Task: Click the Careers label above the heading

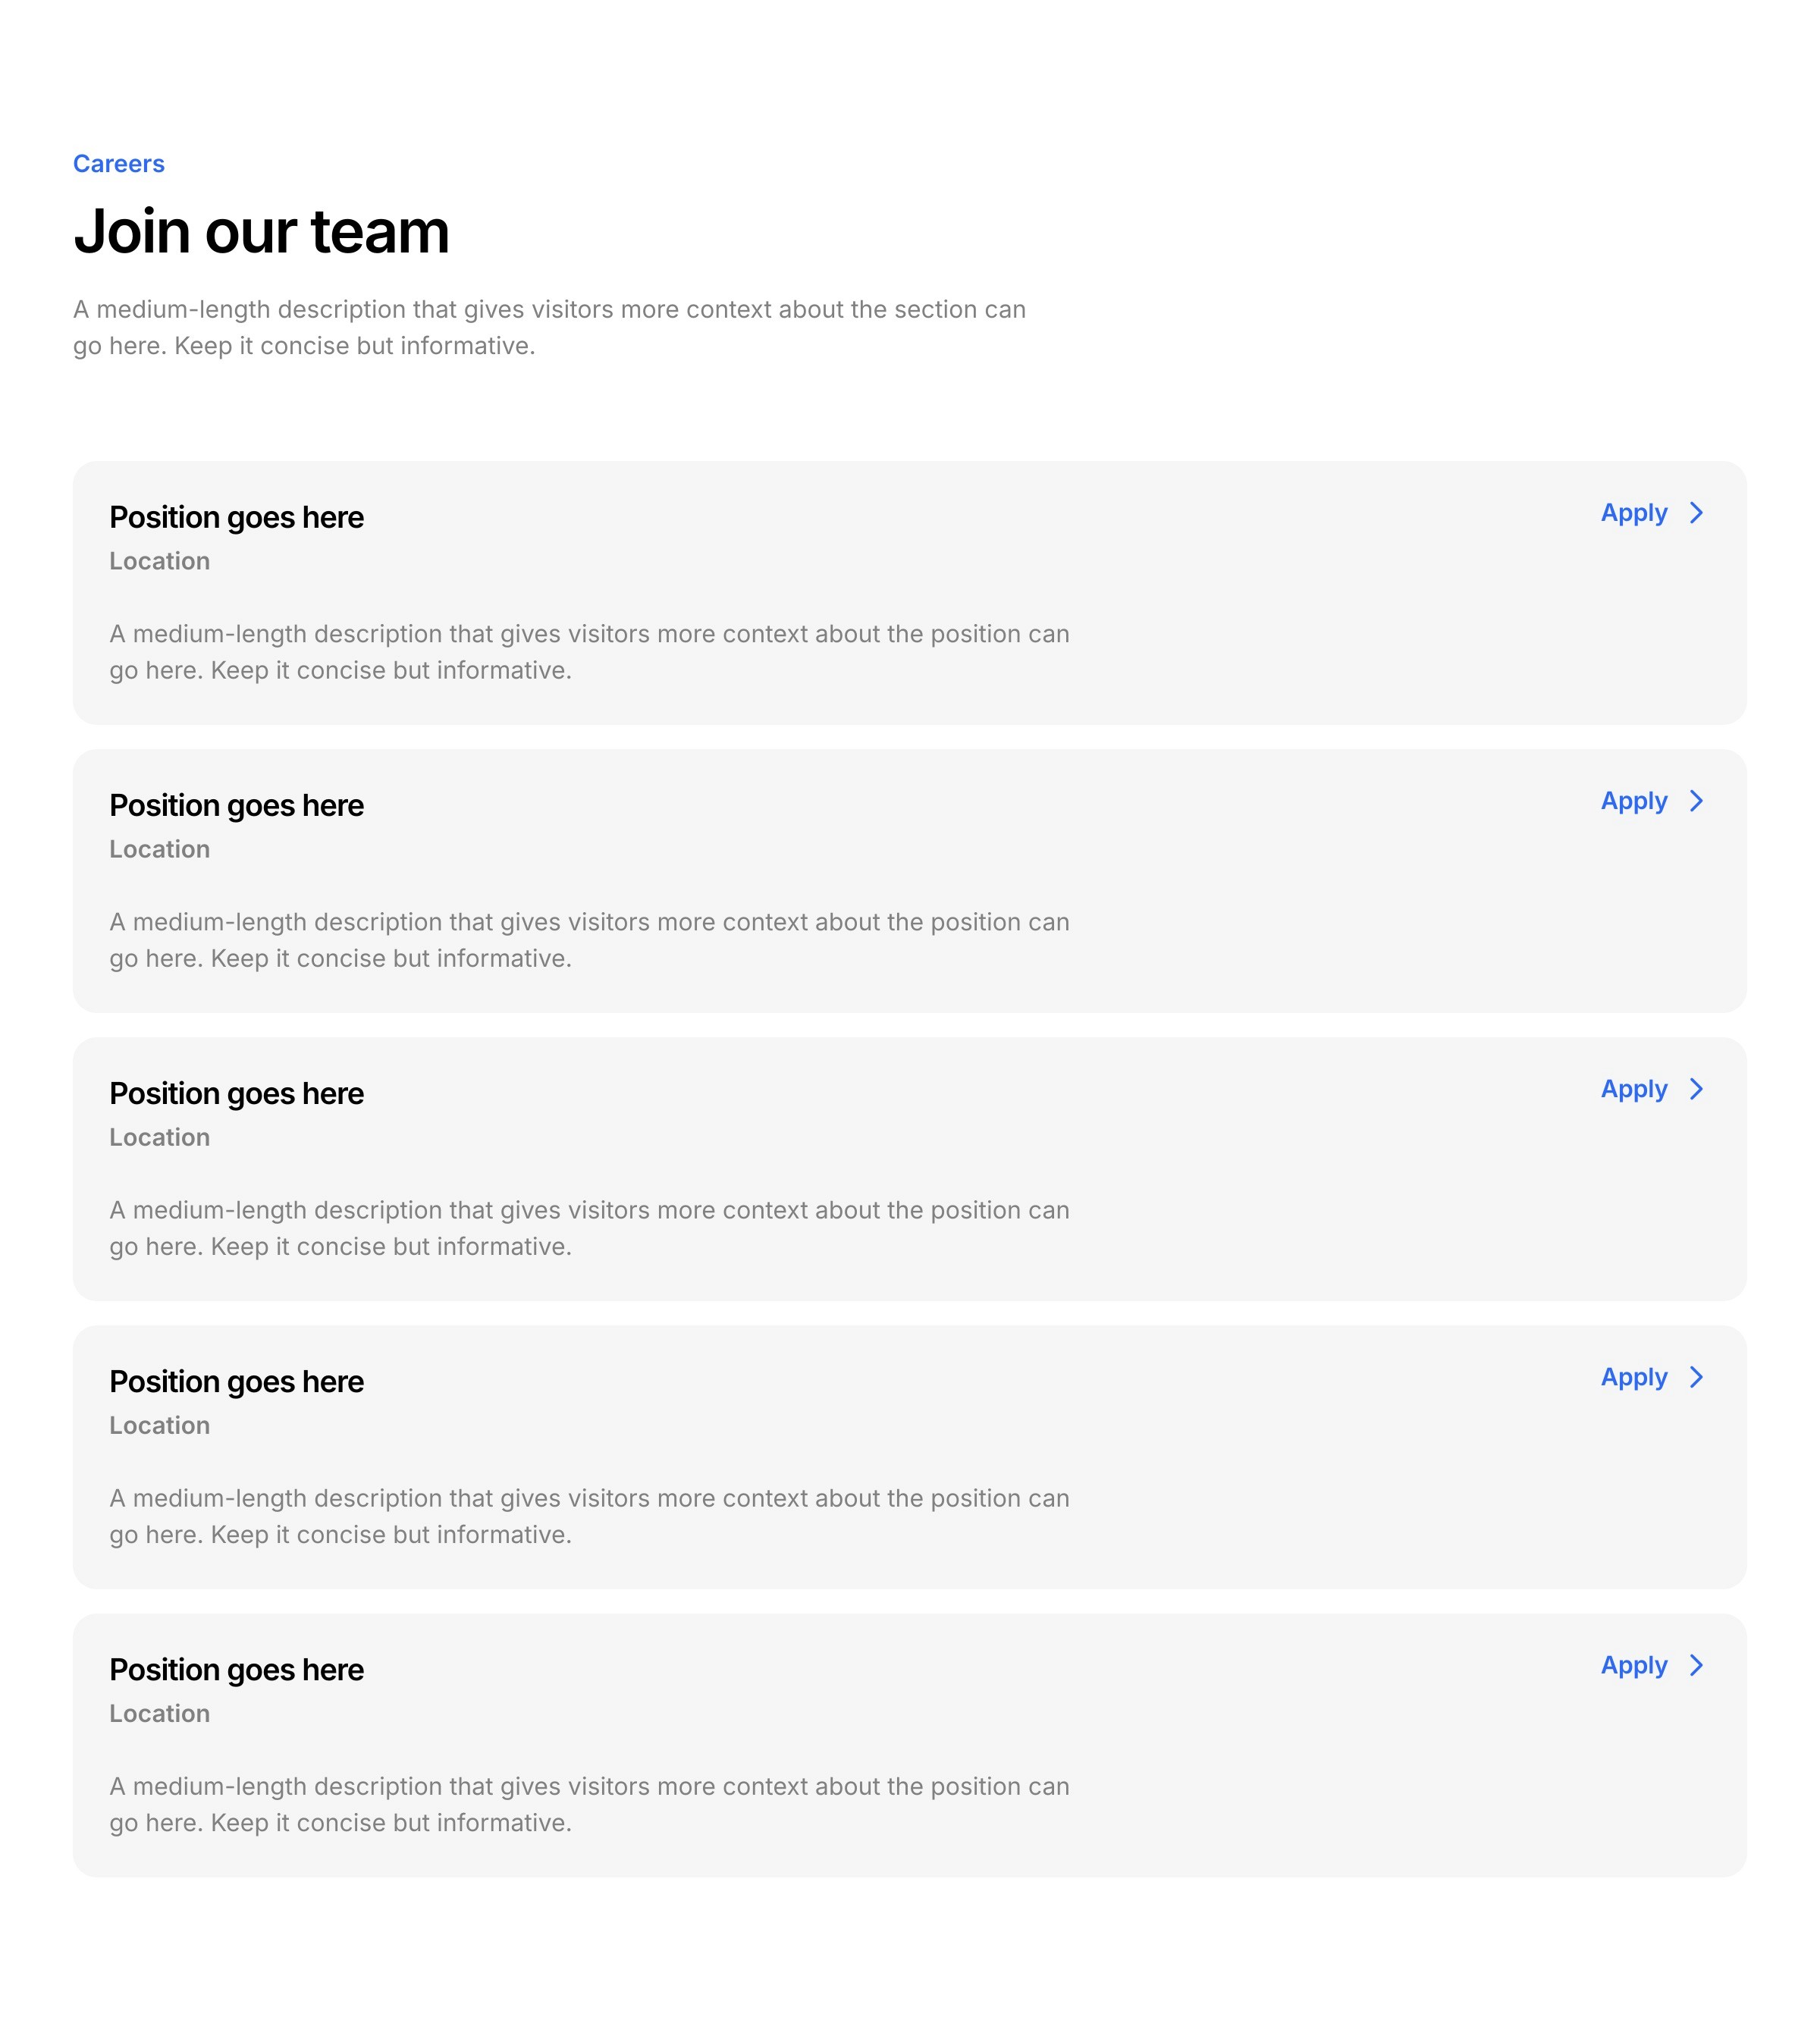Action: pos(118,164)
